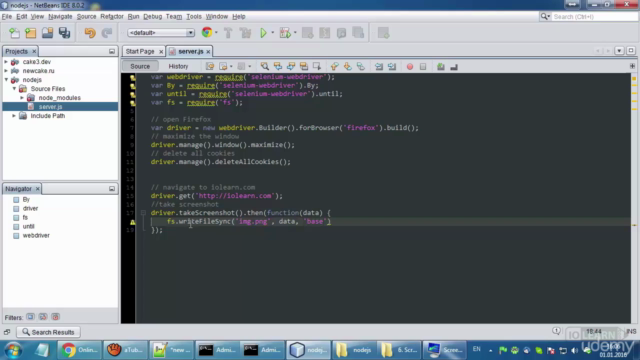Image resolution: width=640 pixels, height=360 pixels.
Task: Toggle Highlight Search in editor toolbar
Action: 304,67
